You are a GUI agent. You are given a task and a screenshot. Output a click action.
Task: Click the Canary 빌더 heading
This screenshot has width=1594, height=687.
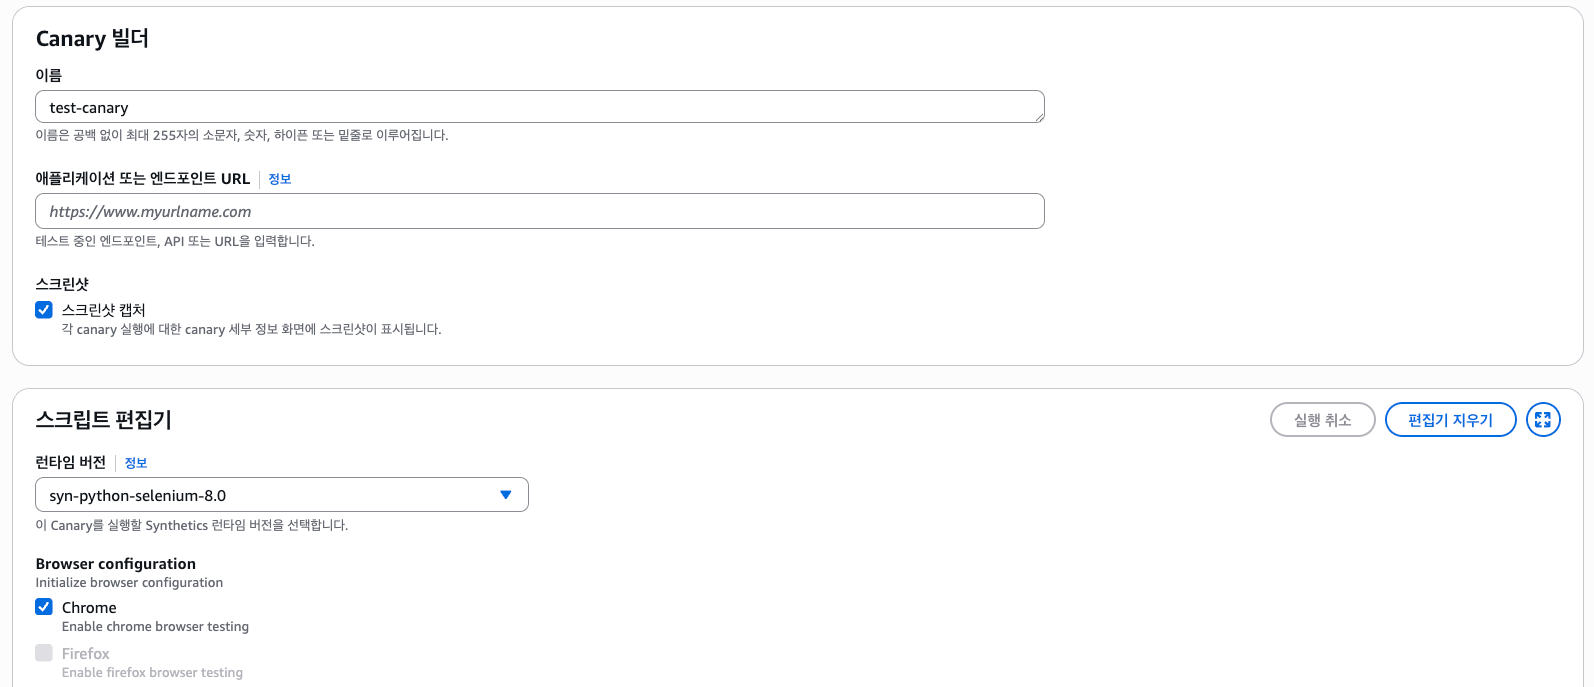tap(92, 39)
